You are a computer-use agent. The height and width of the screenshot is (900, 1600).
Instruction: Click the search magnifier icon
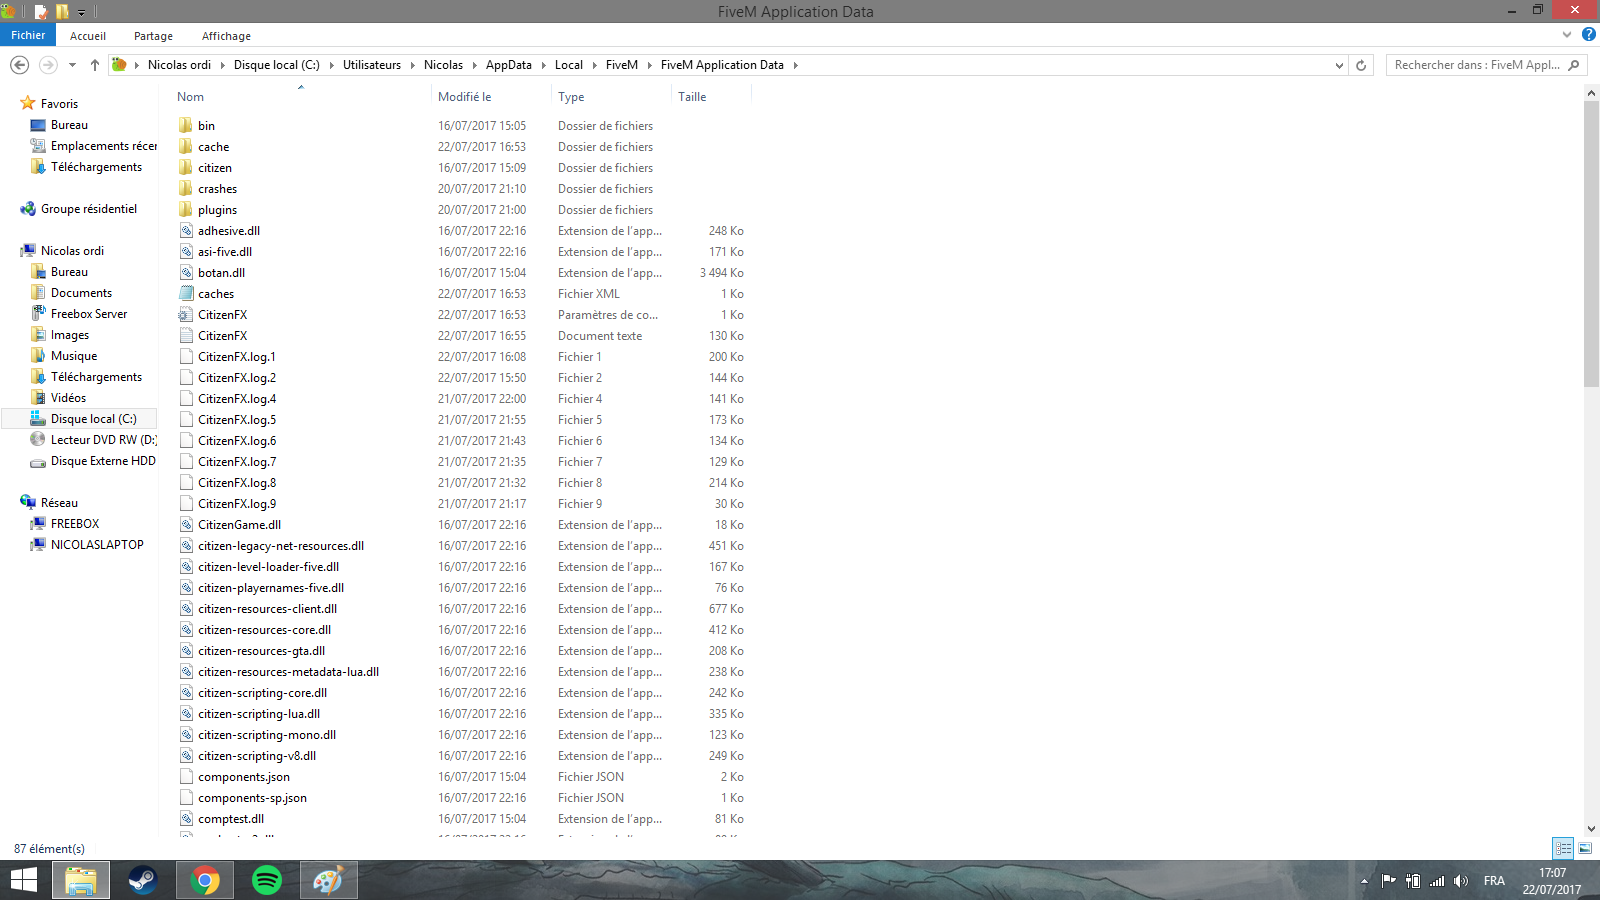1574,65
